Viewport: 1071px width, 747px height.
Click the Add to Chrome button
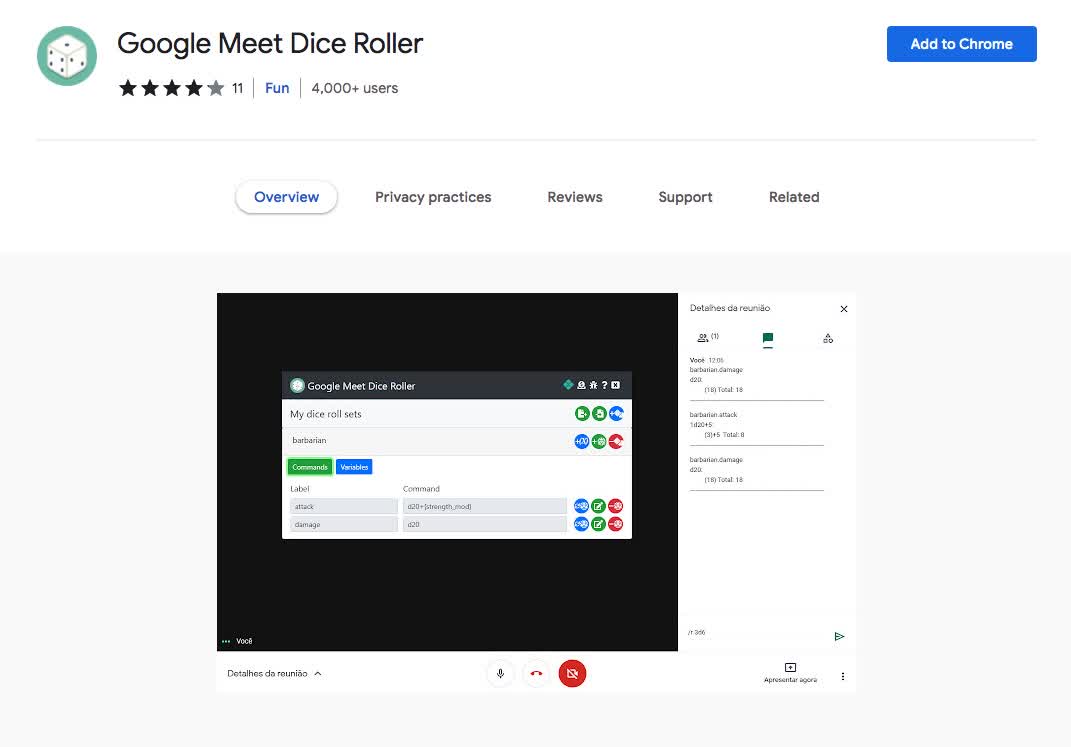coord(961,44)
